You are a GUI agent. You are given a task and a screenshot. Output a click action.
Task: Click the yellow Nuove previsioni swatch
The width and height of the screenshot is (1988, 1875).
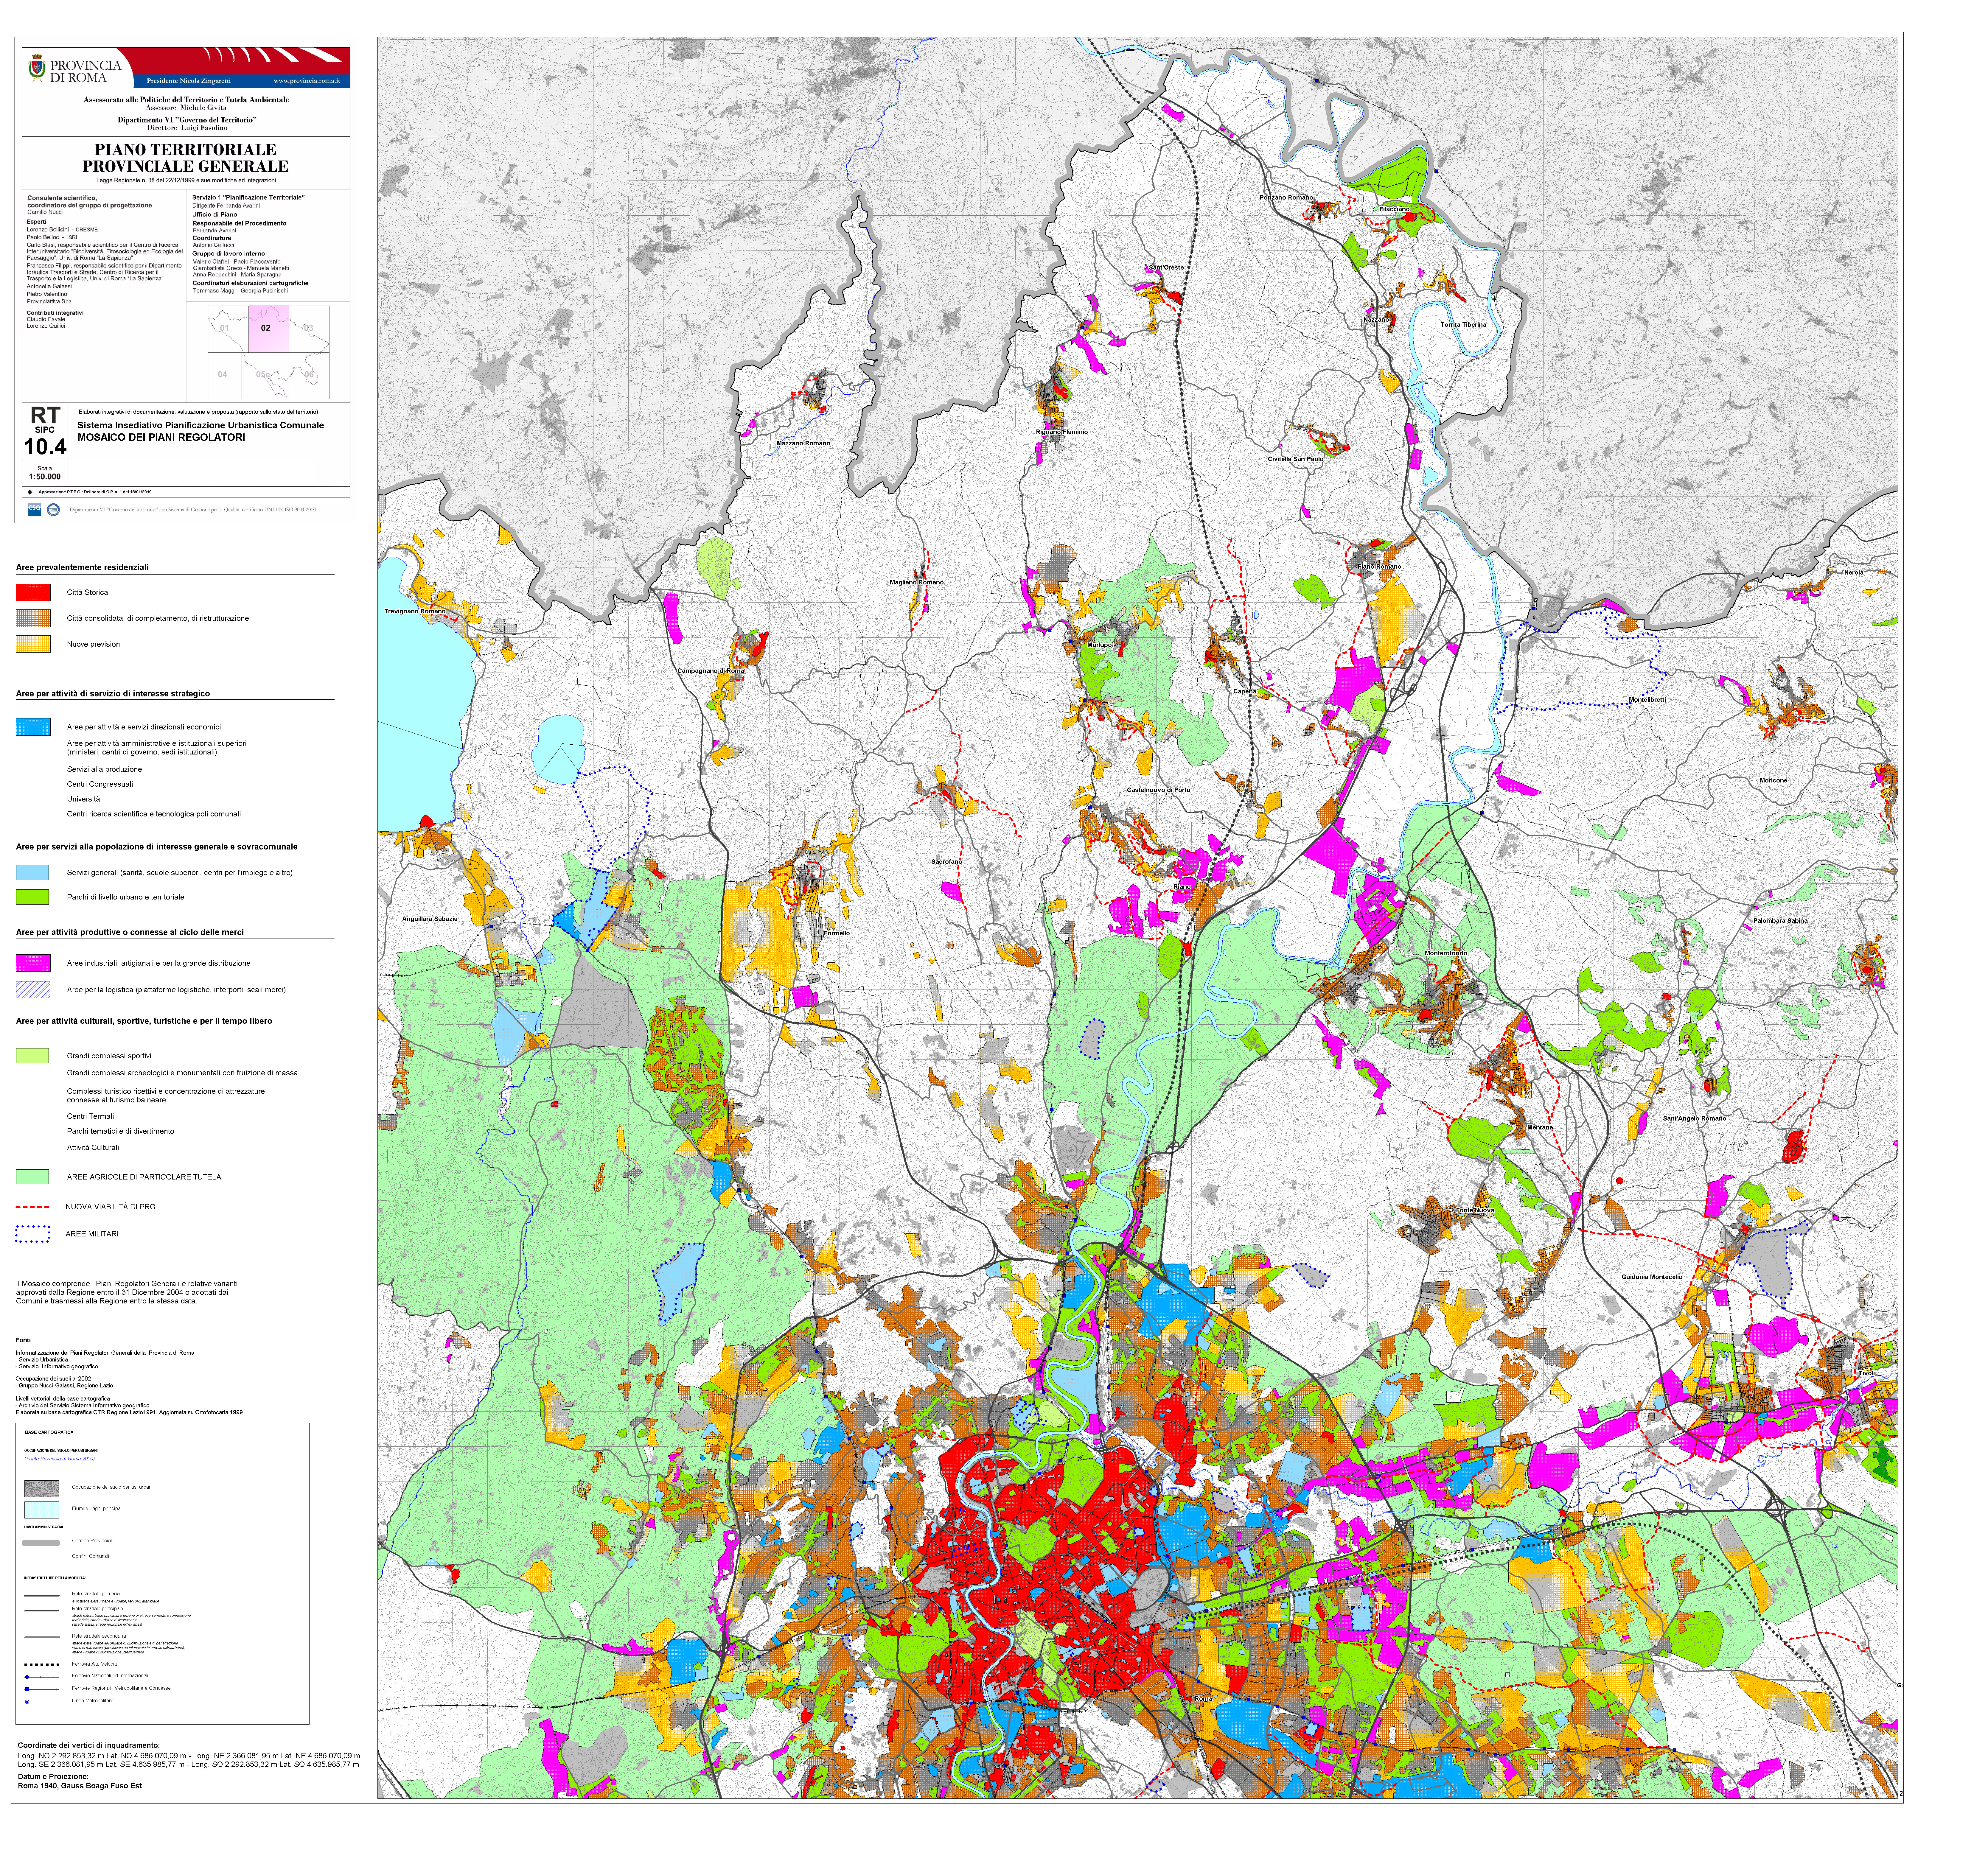click(33, 644)
